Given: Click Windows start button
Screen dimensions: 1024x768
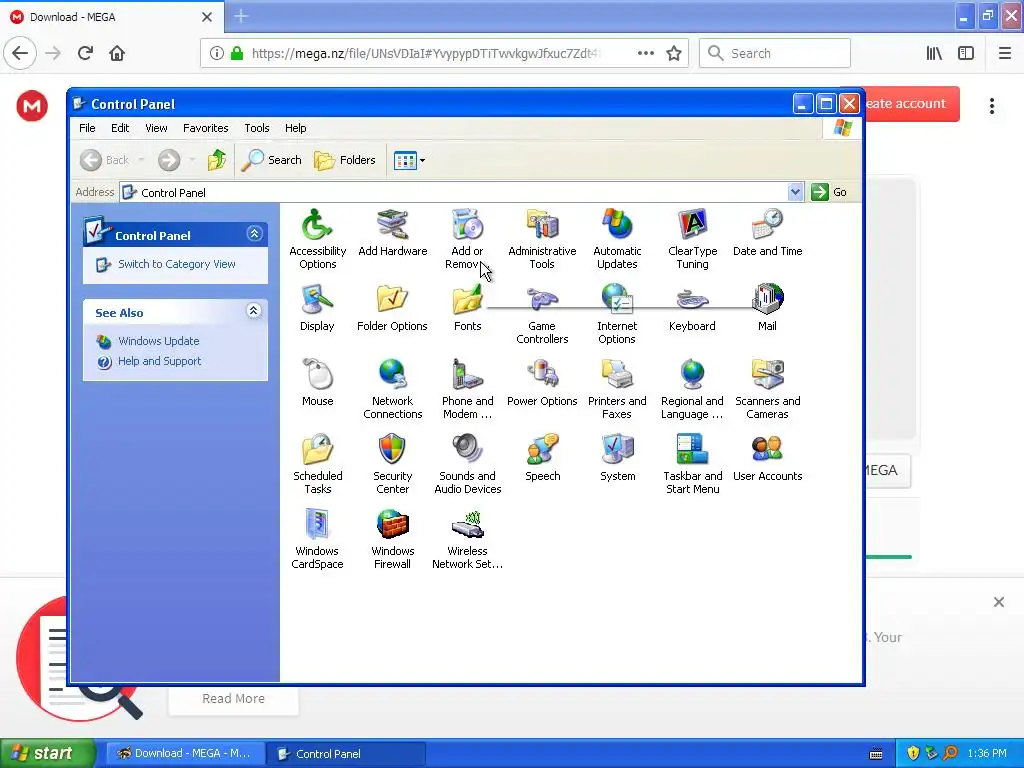Looking at the screenshot, I should [47, 753].
